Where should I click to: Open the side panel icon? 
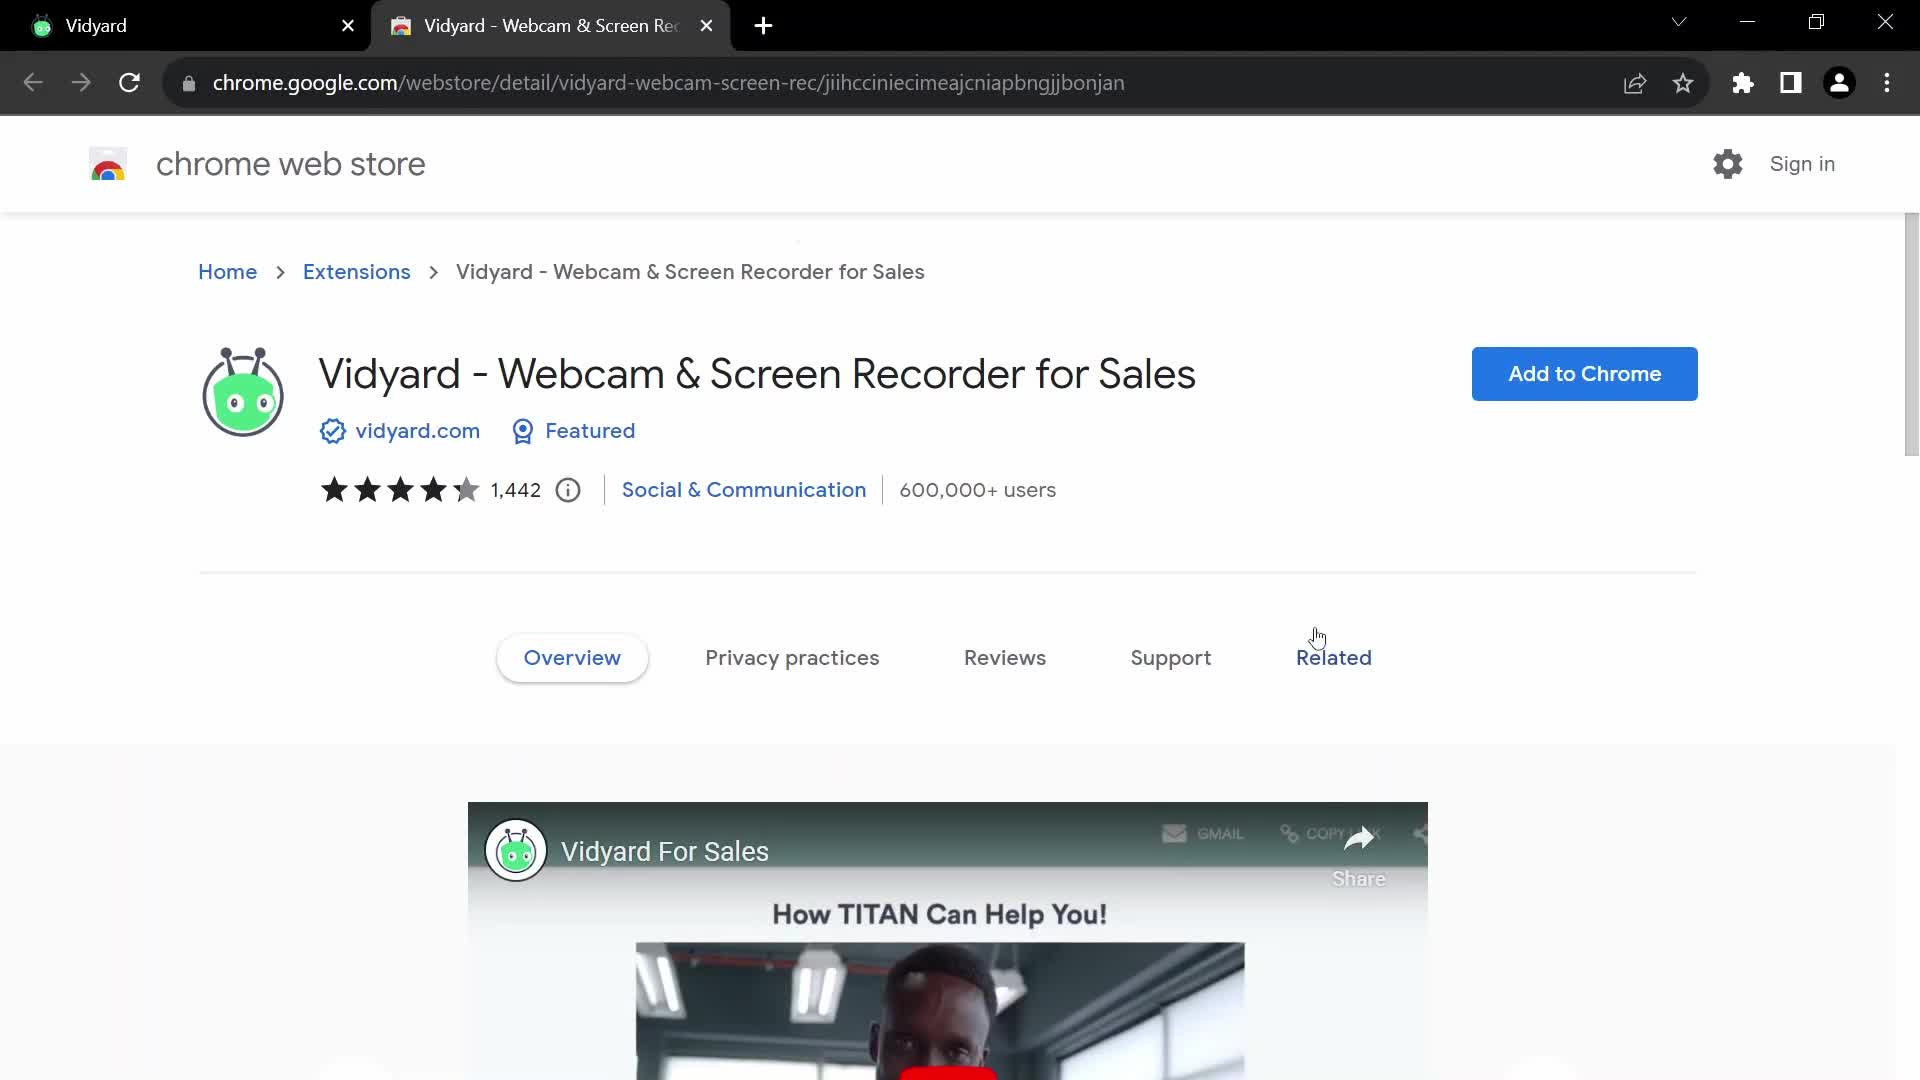pyautogui.click(x=1791, y=83)
